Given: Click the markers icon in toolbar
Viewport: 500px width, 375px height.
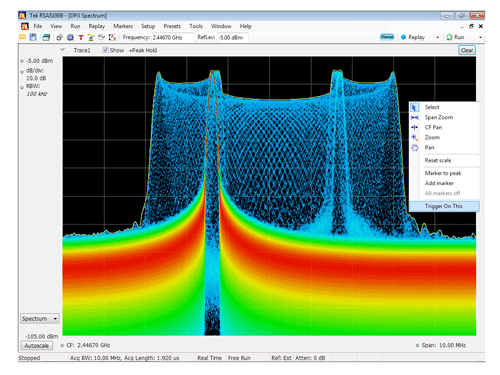Looking at the screenshot, I should [91, 37].
